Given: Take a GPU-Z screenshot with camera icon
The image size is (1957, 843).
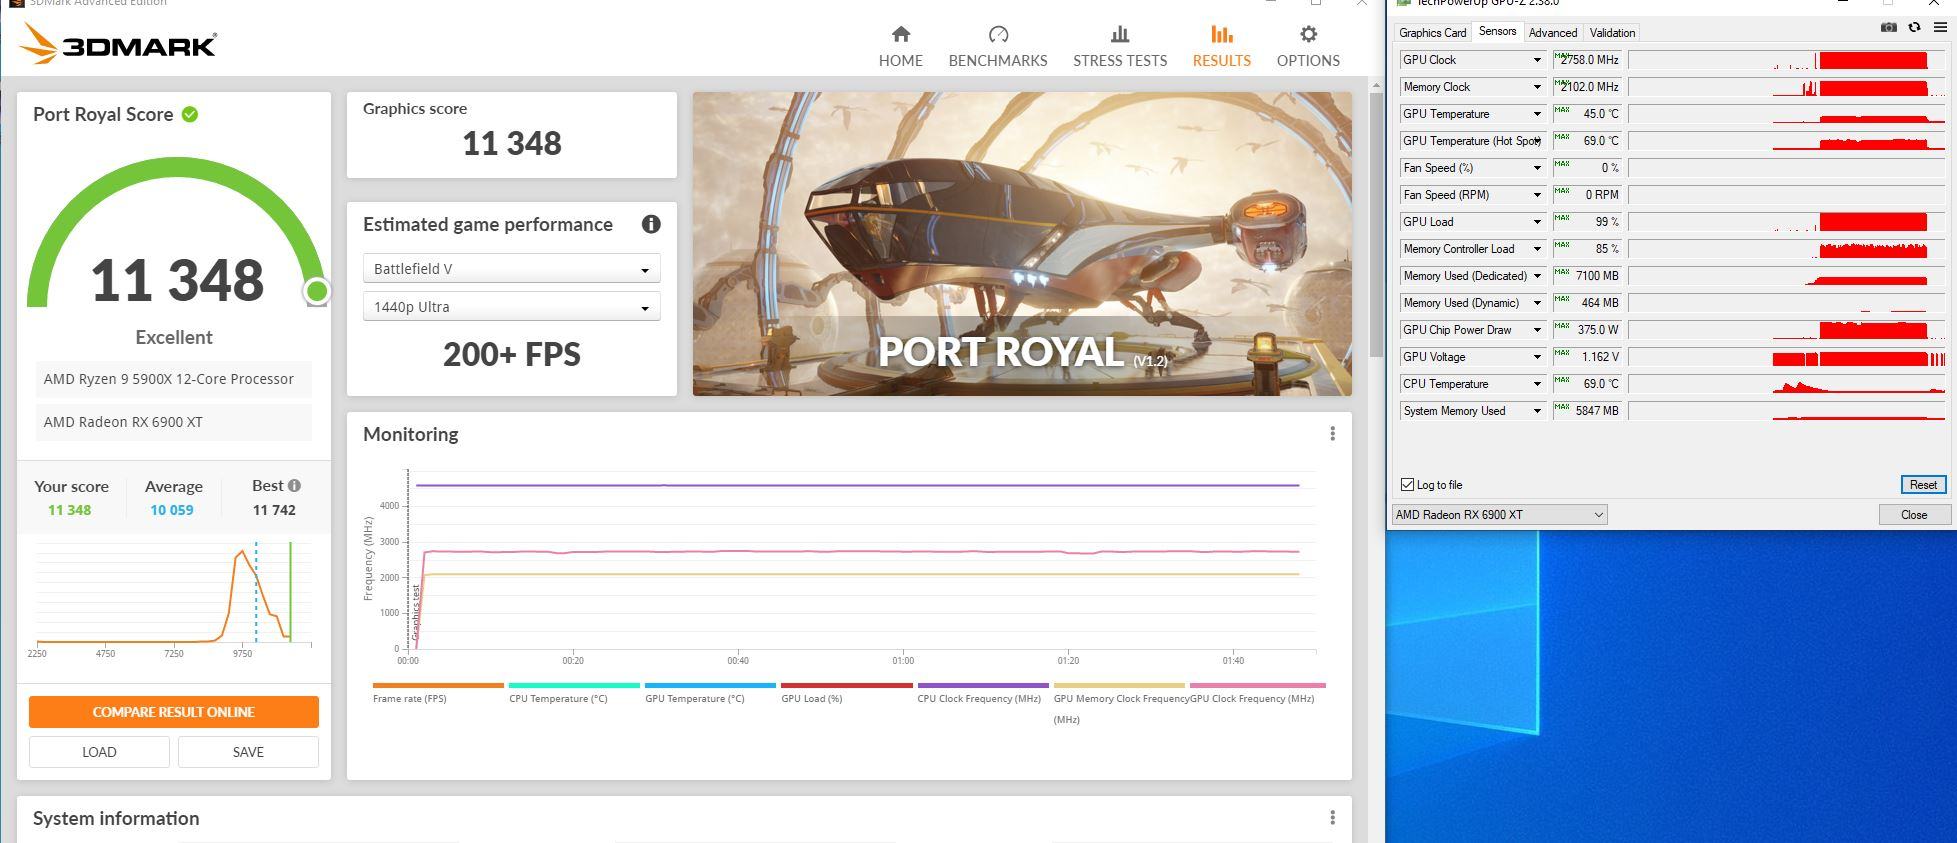Looking at the screenshot, I should point(1888,28).
